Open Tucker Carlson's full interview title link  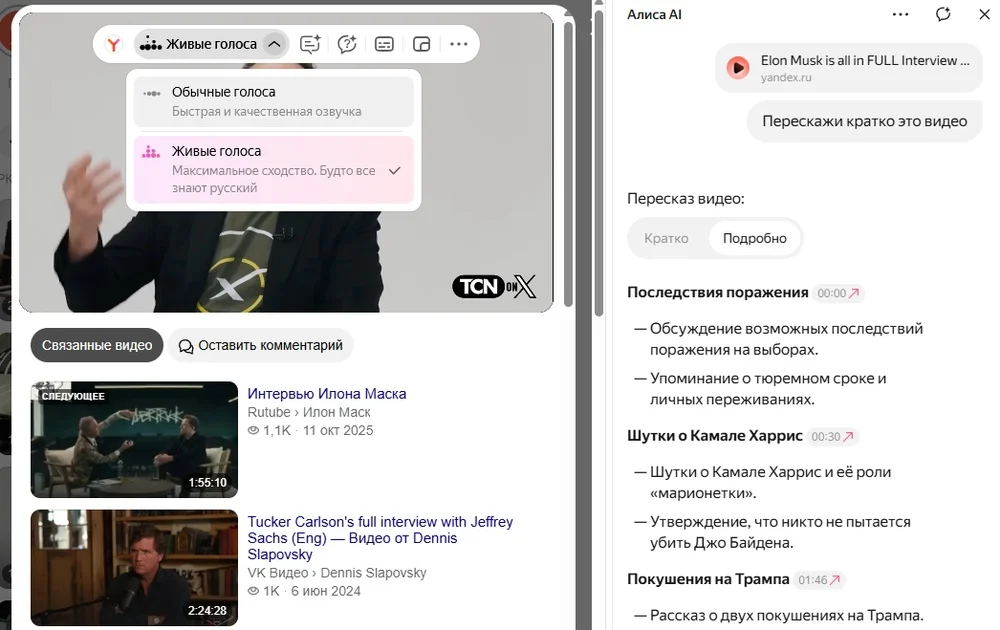pyautogui.click(x=380, y=538)
